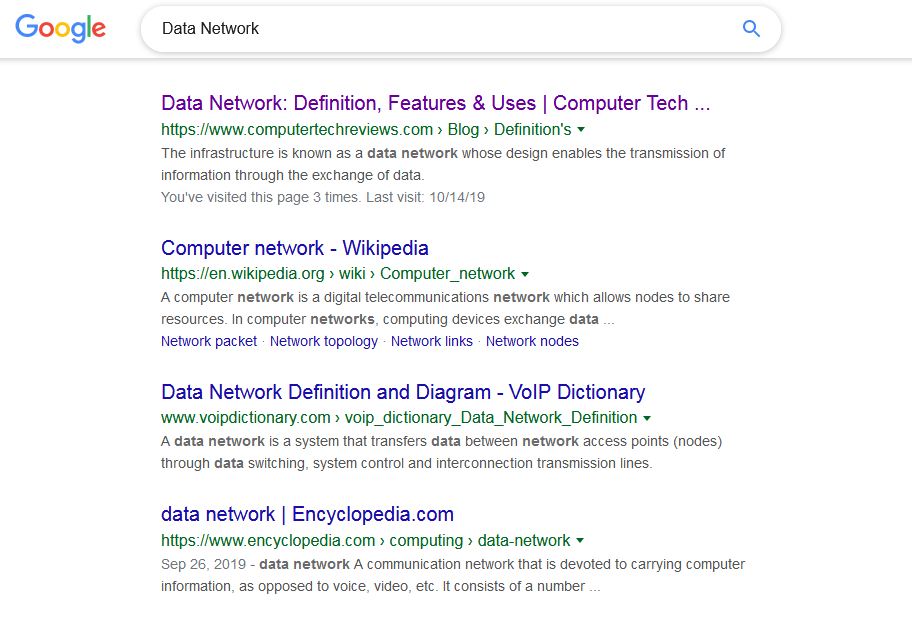This screenshot has width=912, height=617.
Task: Click the Network topology sitelink
Action: (x=323, y=341)
